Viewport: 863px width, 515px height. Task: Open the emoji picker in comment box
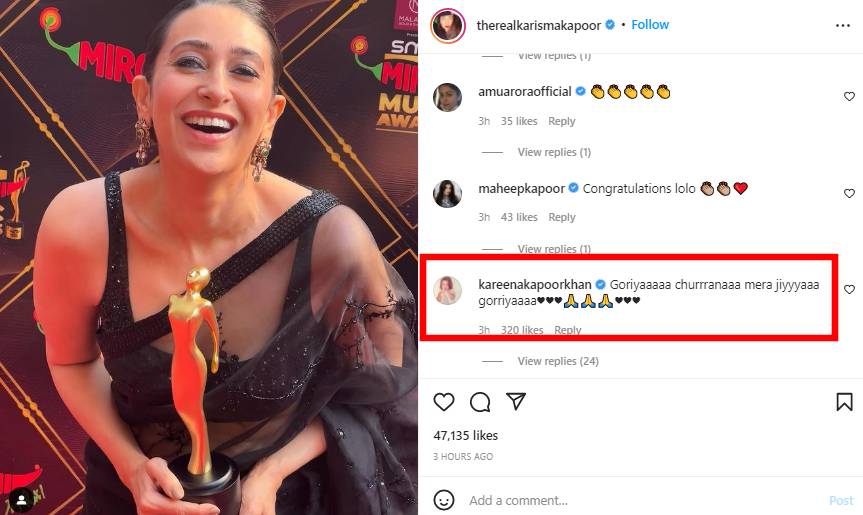(x=445, y=500)
